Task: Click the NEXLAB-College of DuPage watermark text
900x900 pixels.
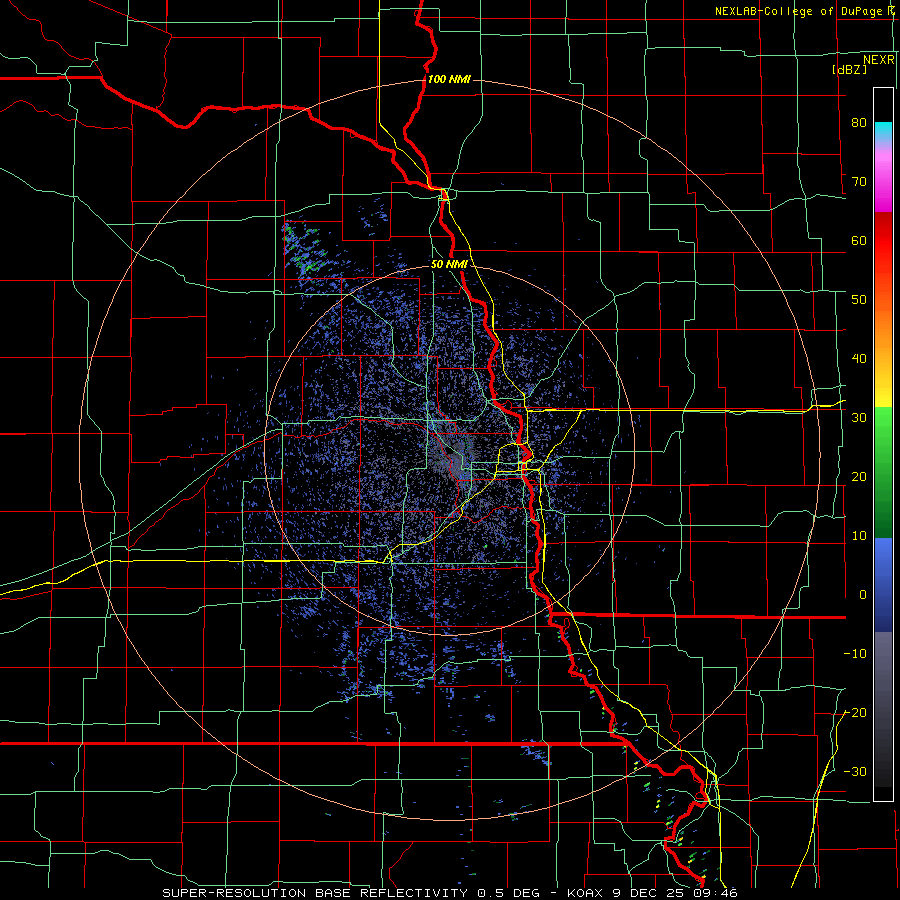Action: tap(800, 11)
